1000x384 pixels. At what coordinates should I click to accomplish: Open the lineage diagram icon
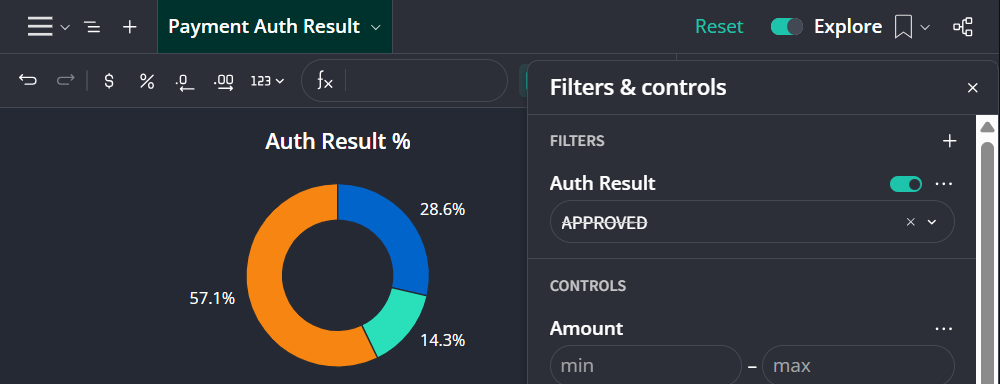click(962, 27)
